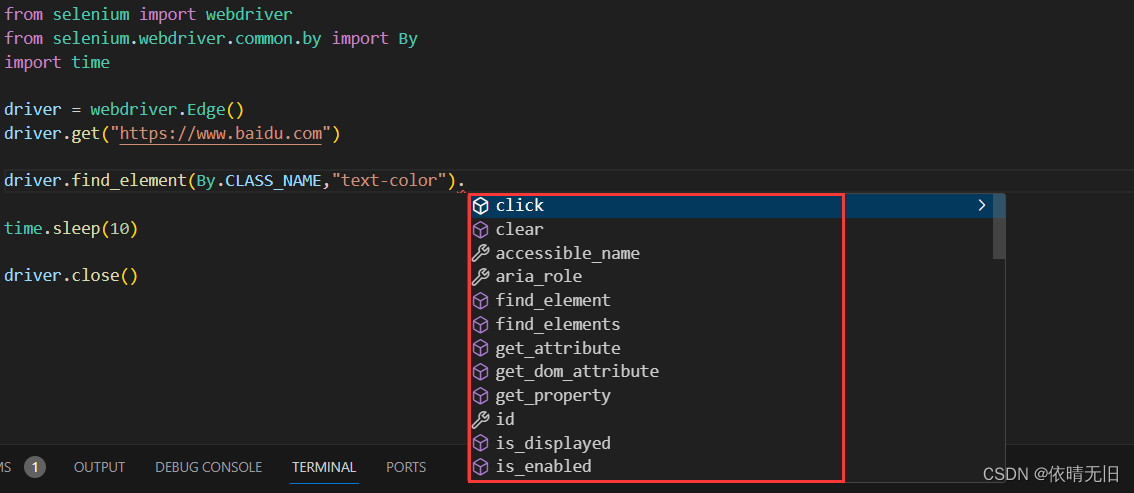Click the cube icon beside is_displayed
Image resolution: width=1134 pixels, height=493 pixels.
(481, 443)
